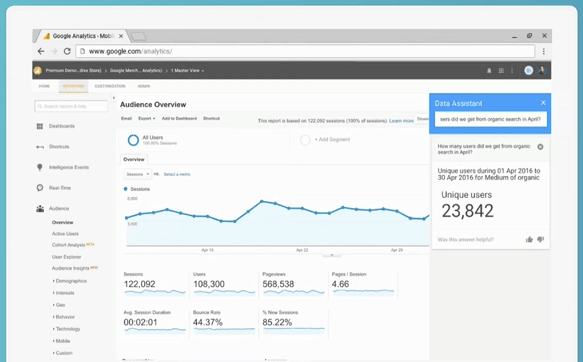
Task: Click the Pageviews 568,538 metric card
Action: tap(293, 285)
